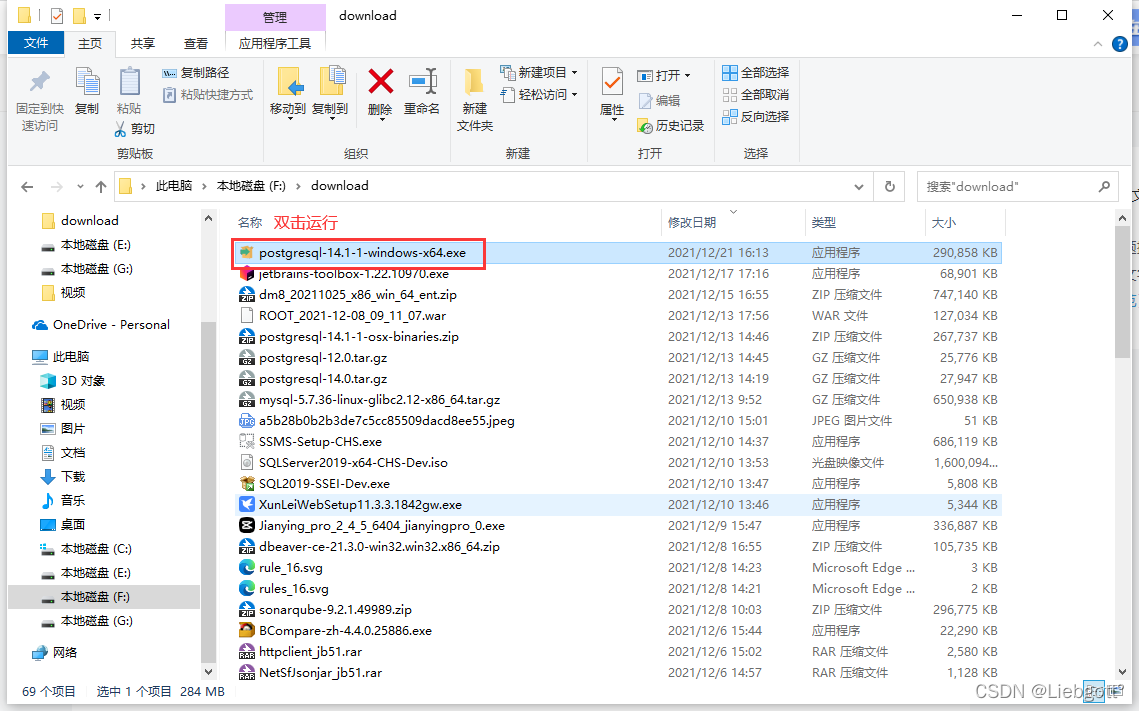This screenshot has height=711, width=1139.
Task: Click Copy path (复制路径)
Action: [x=195, y=73]
